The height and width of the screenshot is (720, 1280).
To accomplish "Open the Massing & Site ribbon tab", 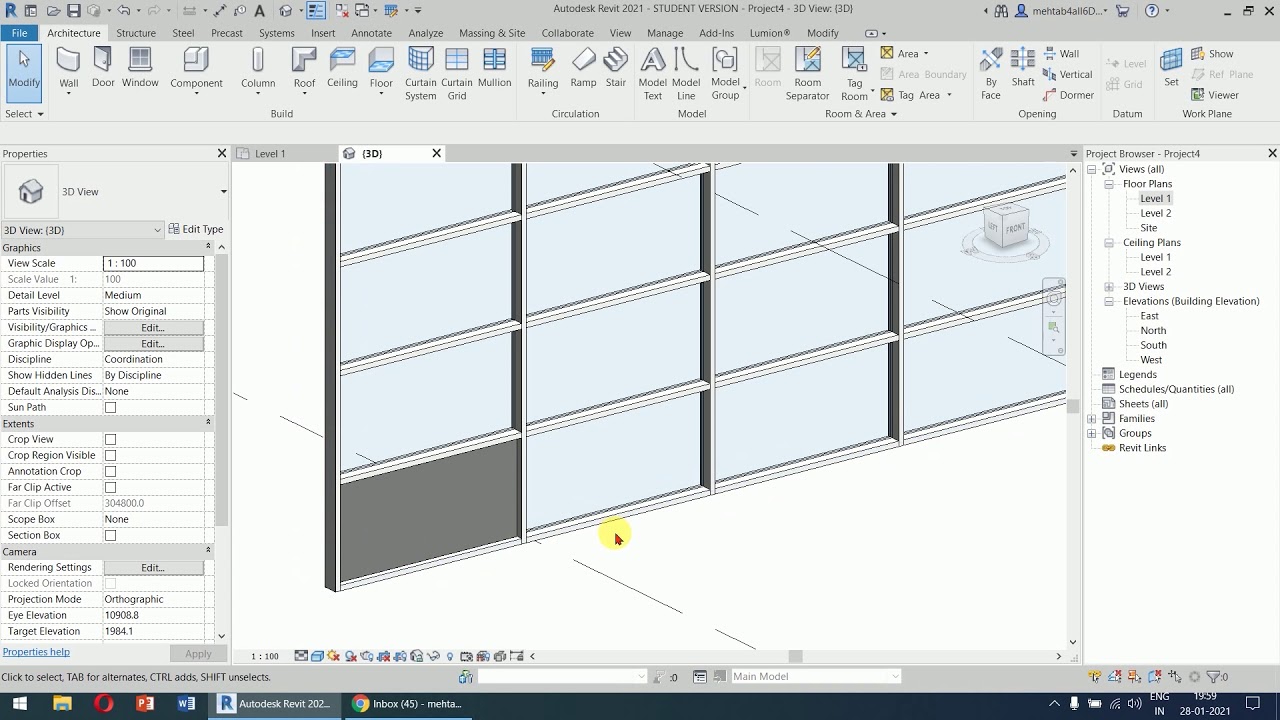I will (x=492, y=33).
